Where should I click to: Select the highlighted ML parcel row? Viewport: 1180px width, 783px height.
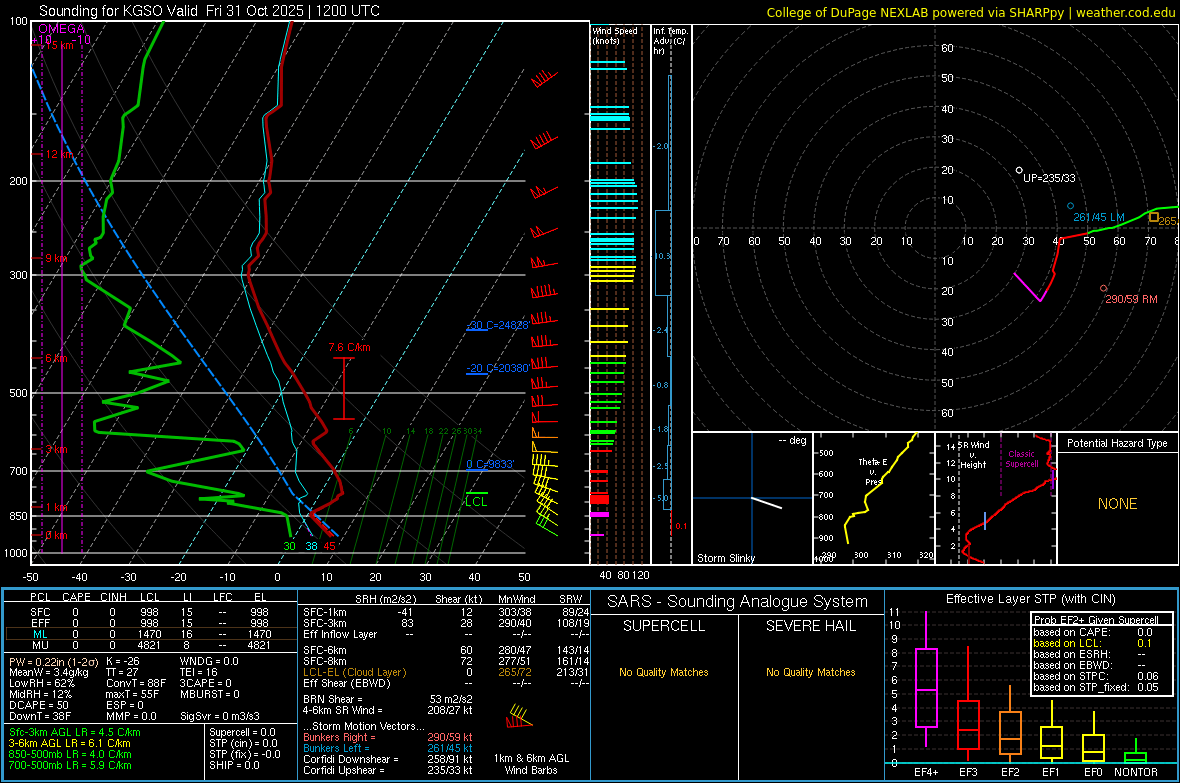tap(151, 634)
